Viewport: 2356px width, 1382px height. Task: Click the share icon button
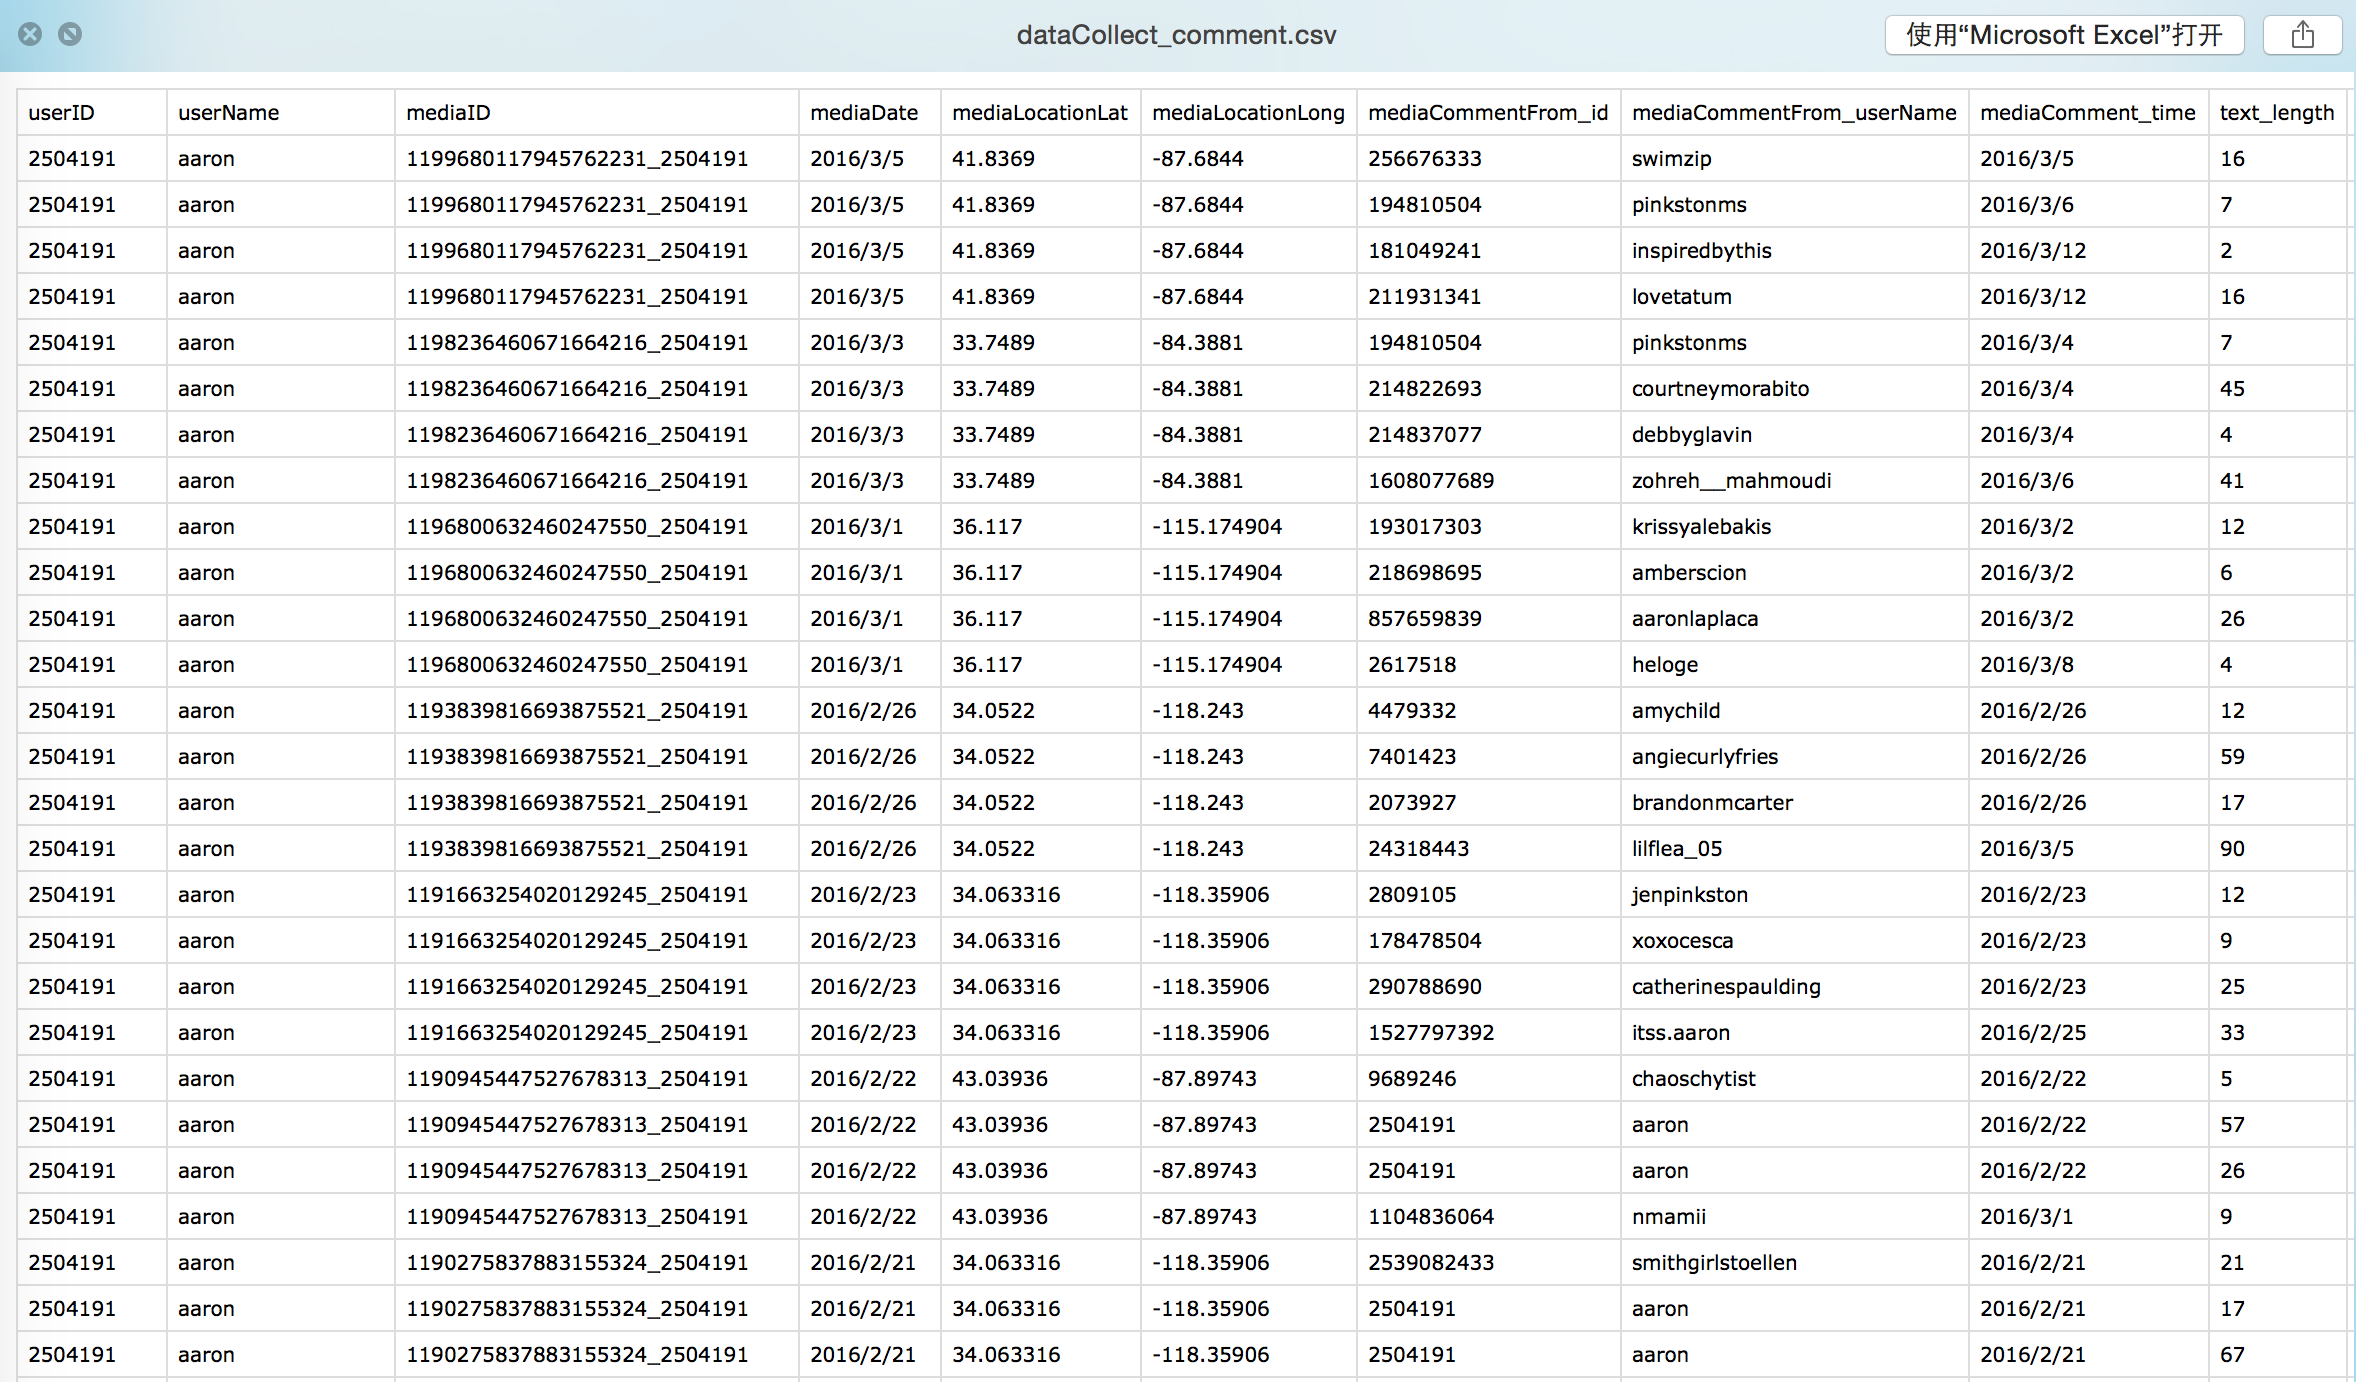coord(2302,35)
